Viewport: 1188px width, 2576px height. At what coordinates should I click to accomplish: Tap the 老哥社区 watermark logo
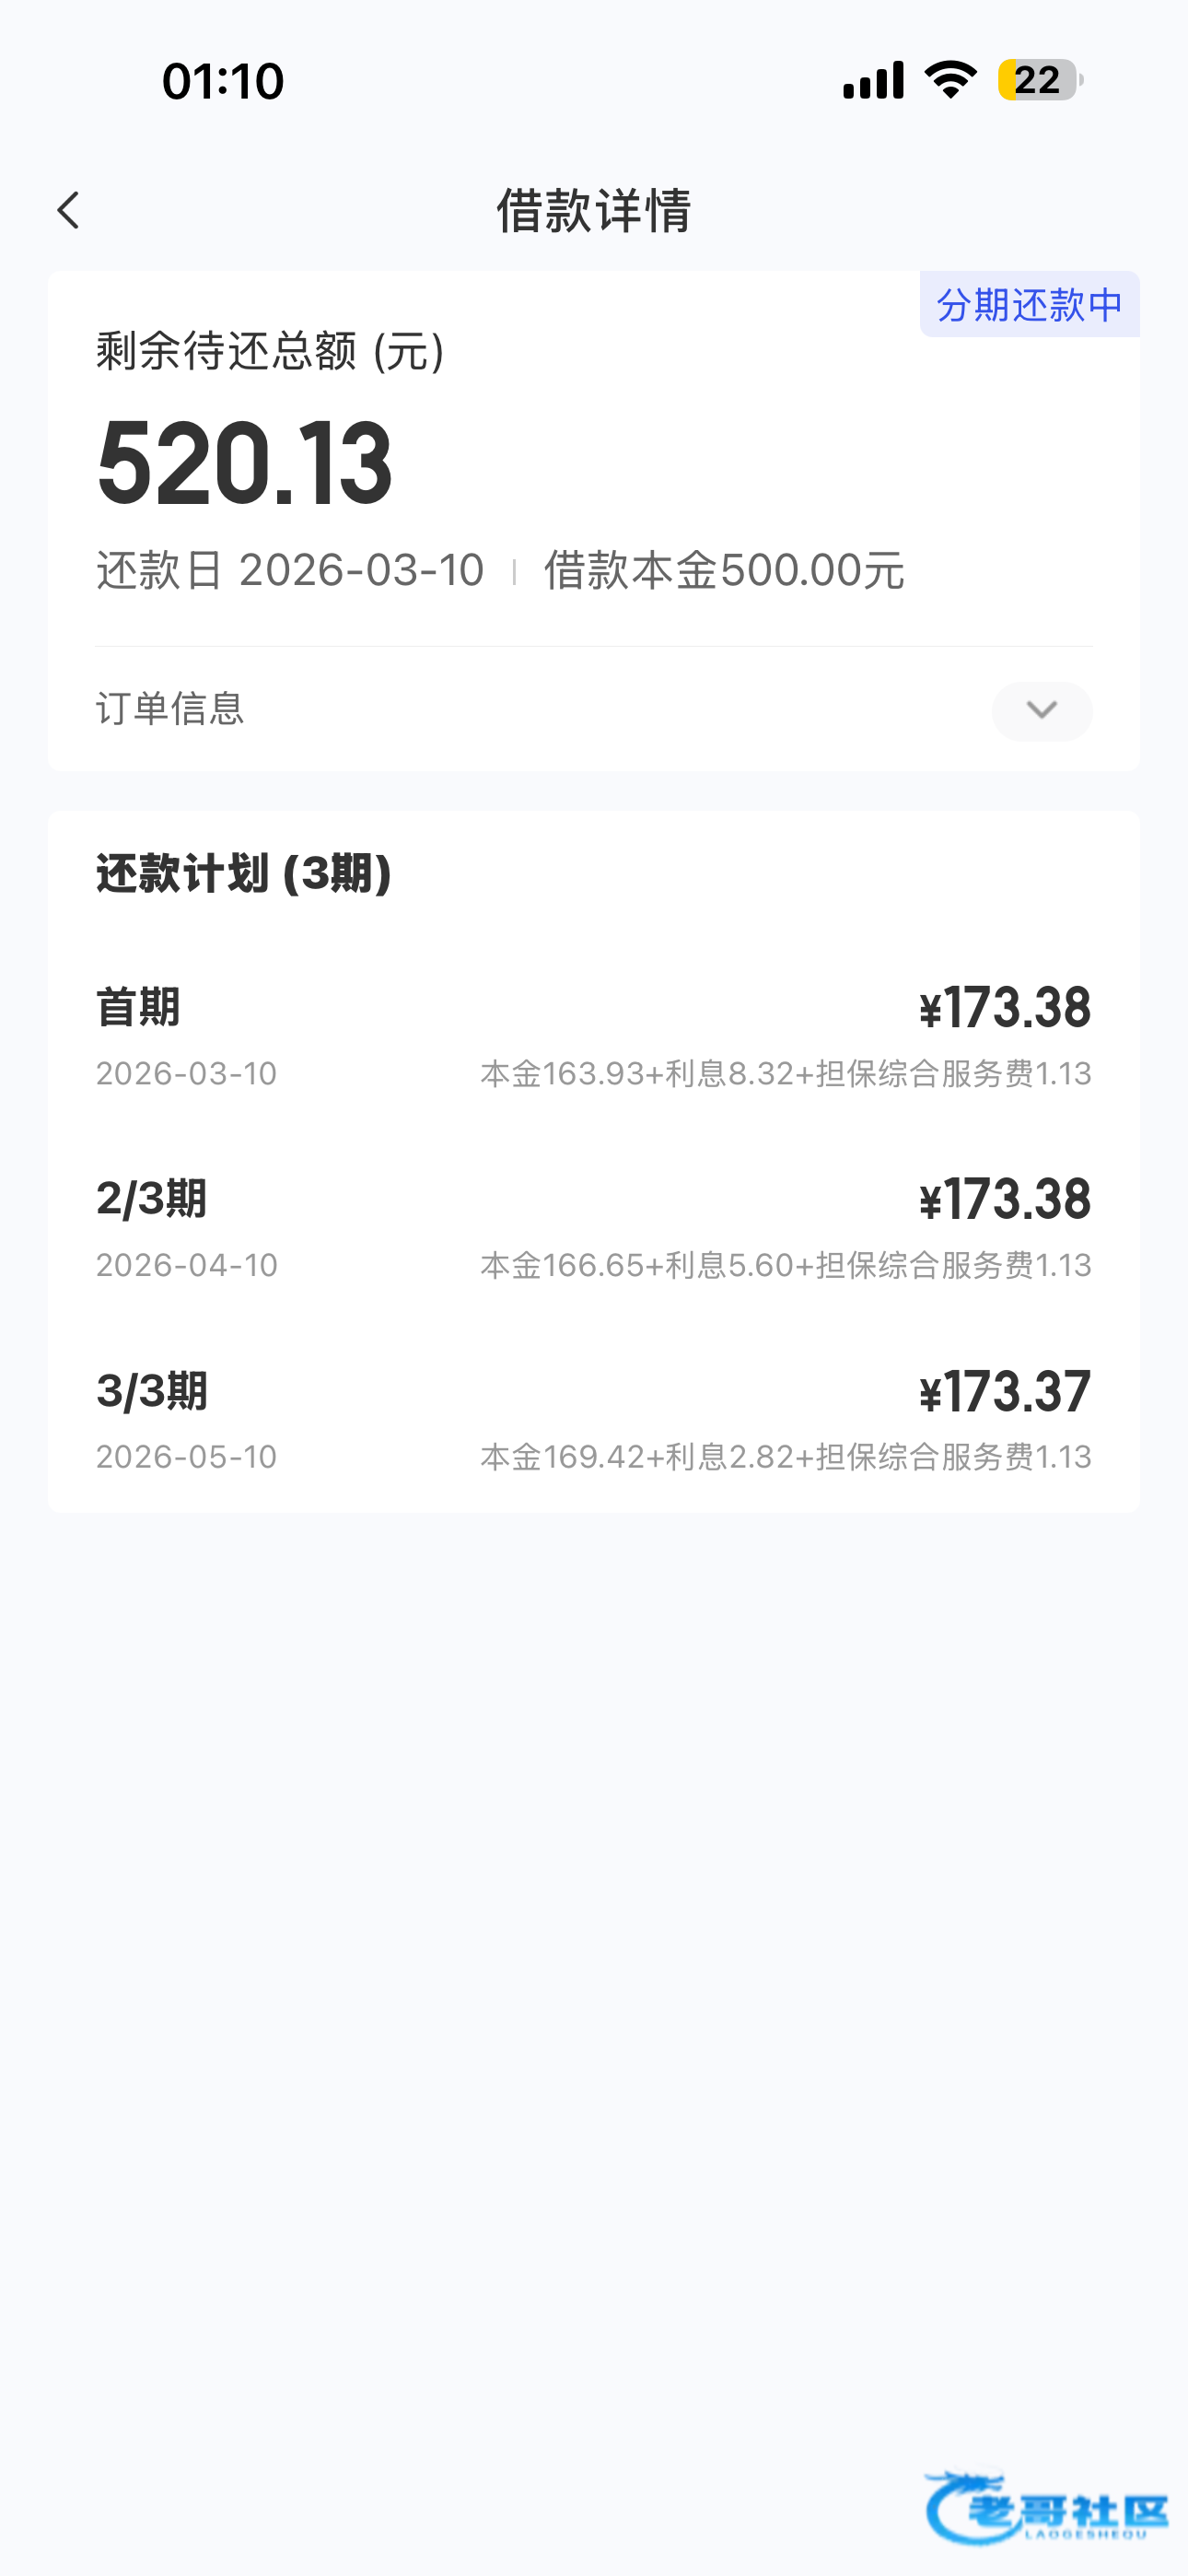click(x=1046, y=2506)
